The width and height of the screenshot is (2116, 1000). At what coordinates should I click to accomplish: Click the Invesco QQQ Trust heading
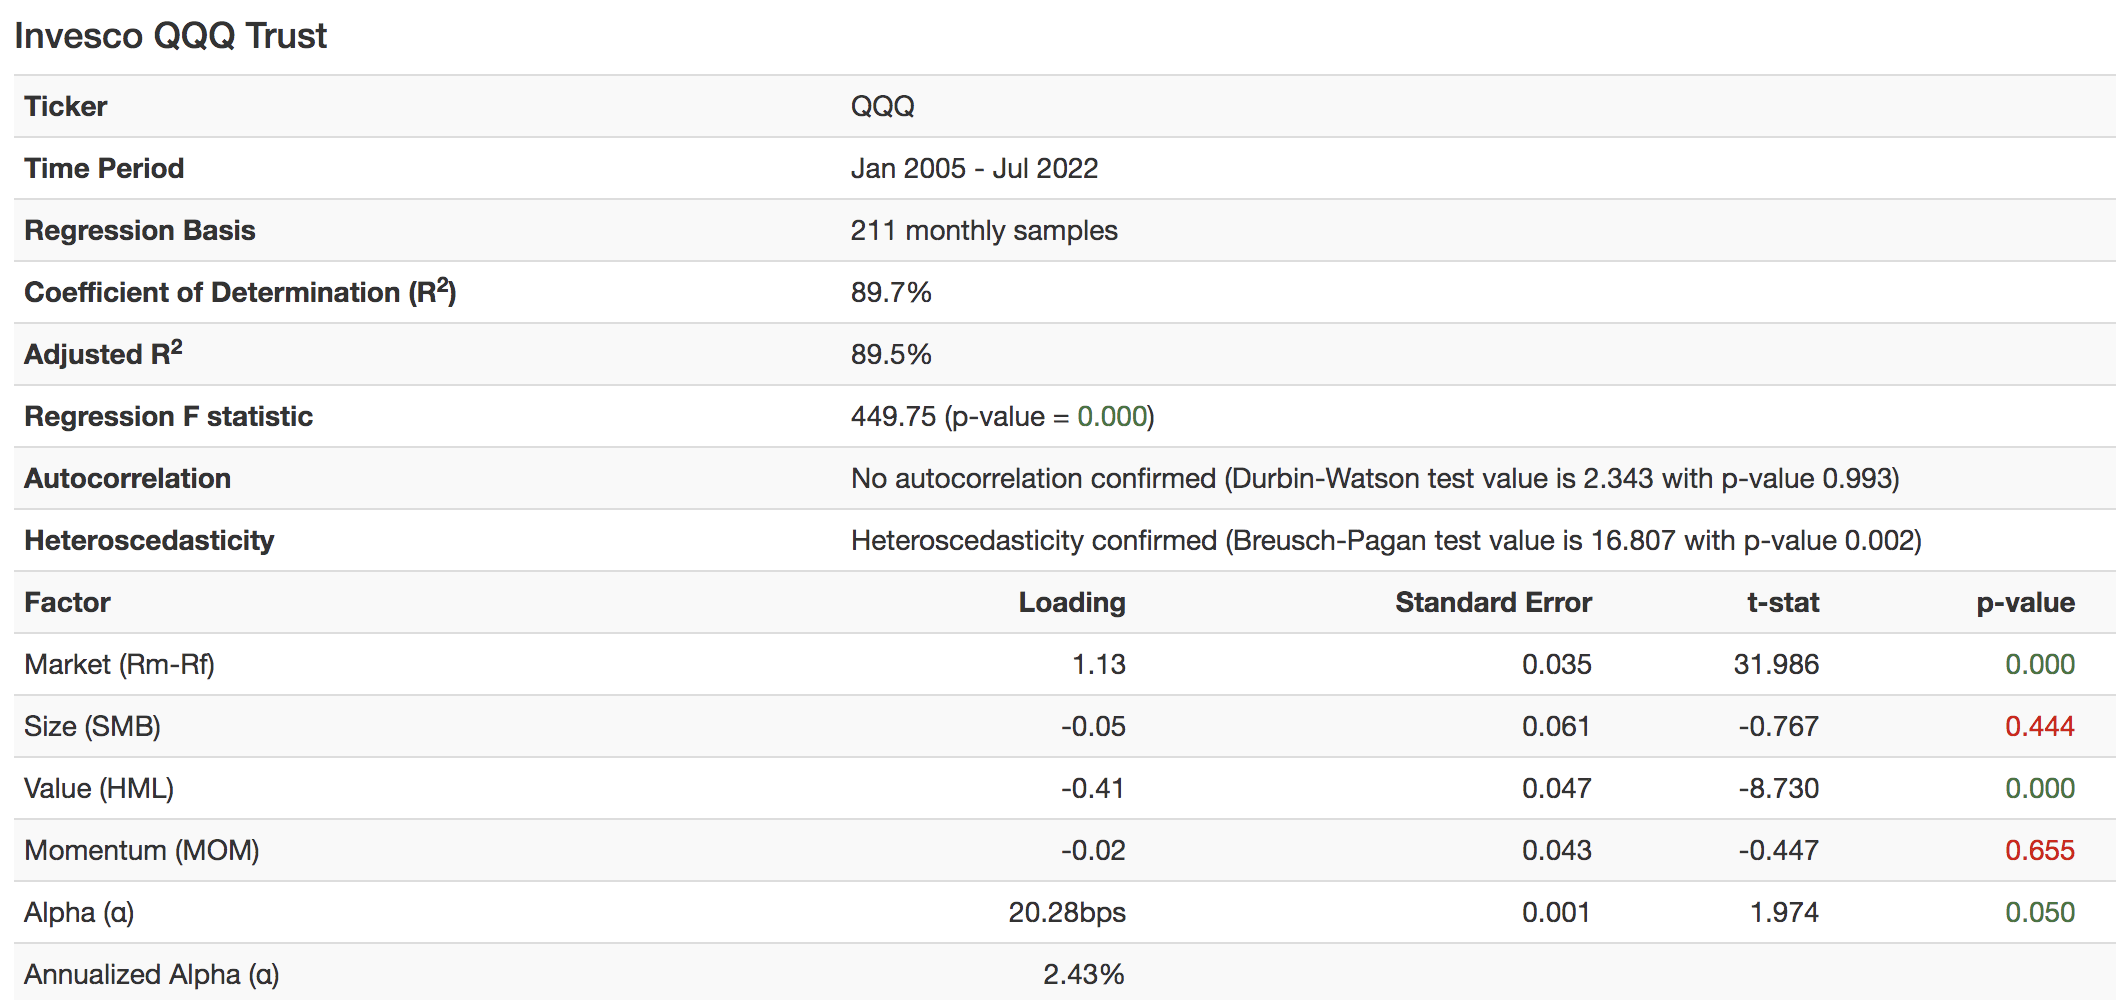tap(170, 36)
